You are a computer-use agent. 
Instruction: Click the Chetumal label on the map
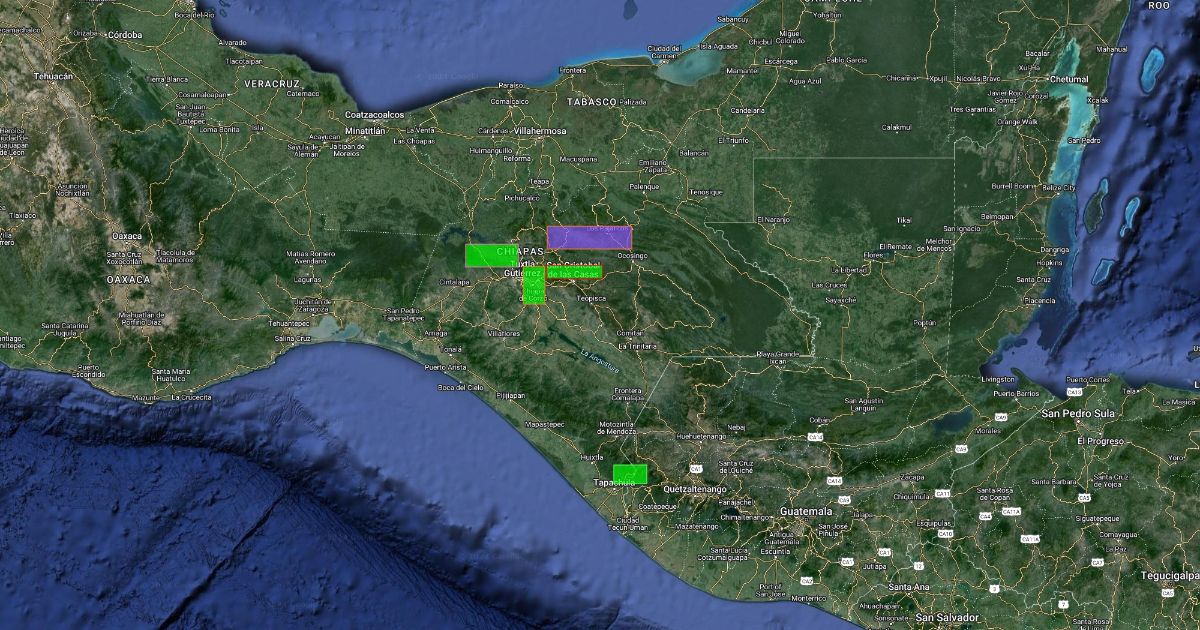(1066, 79)
